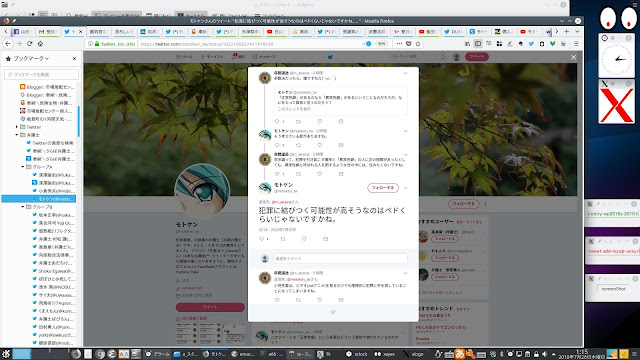
Task: Bookmark this page with star icon
Action: (x=418, y=44)
